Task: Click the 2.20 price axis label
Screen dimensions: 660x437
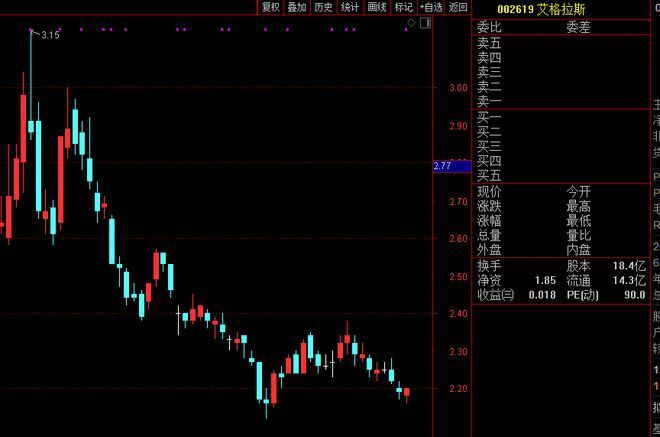Action: coord(458,389)
